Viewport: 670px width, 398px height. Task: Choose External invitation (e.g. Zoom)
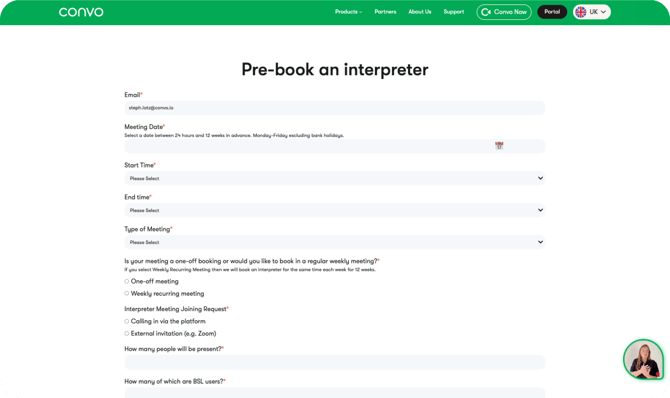pos(126,333)
